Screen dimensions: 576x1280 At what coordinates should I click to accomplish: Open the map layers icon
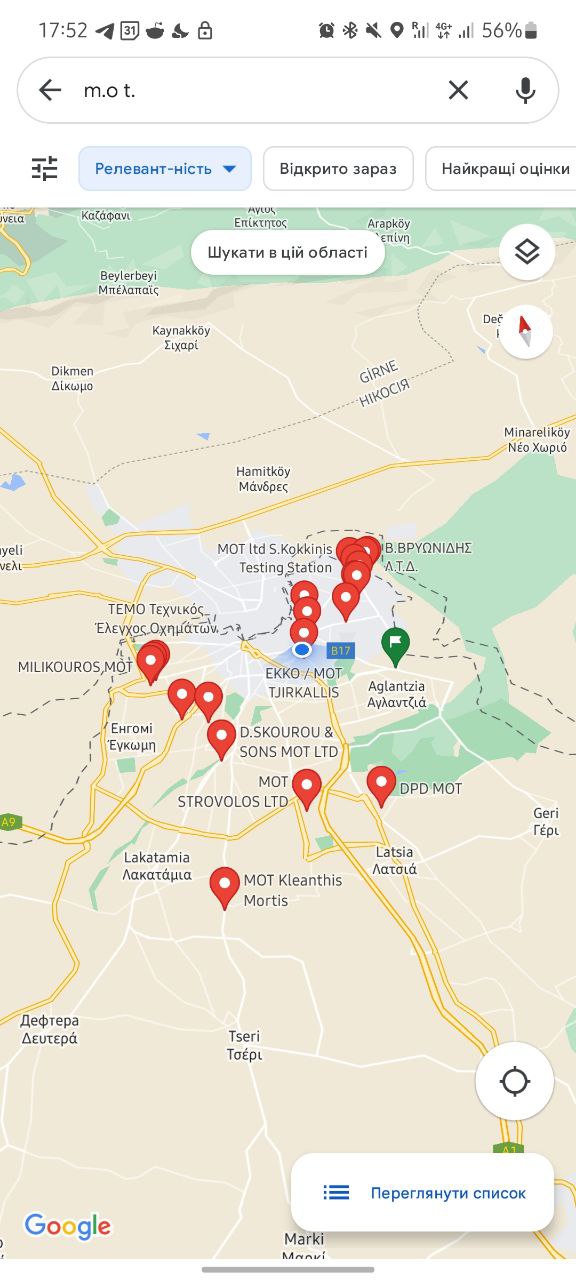click(x=527, y=253)
